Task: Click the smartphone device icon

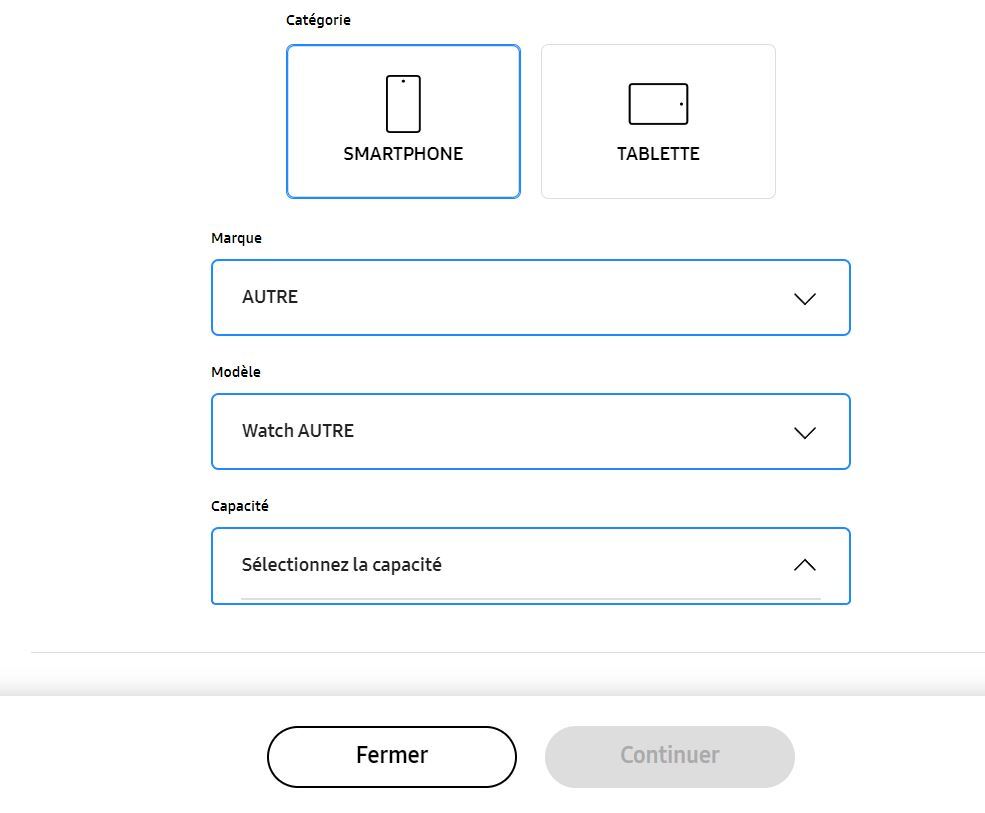Action: (403, 104)
